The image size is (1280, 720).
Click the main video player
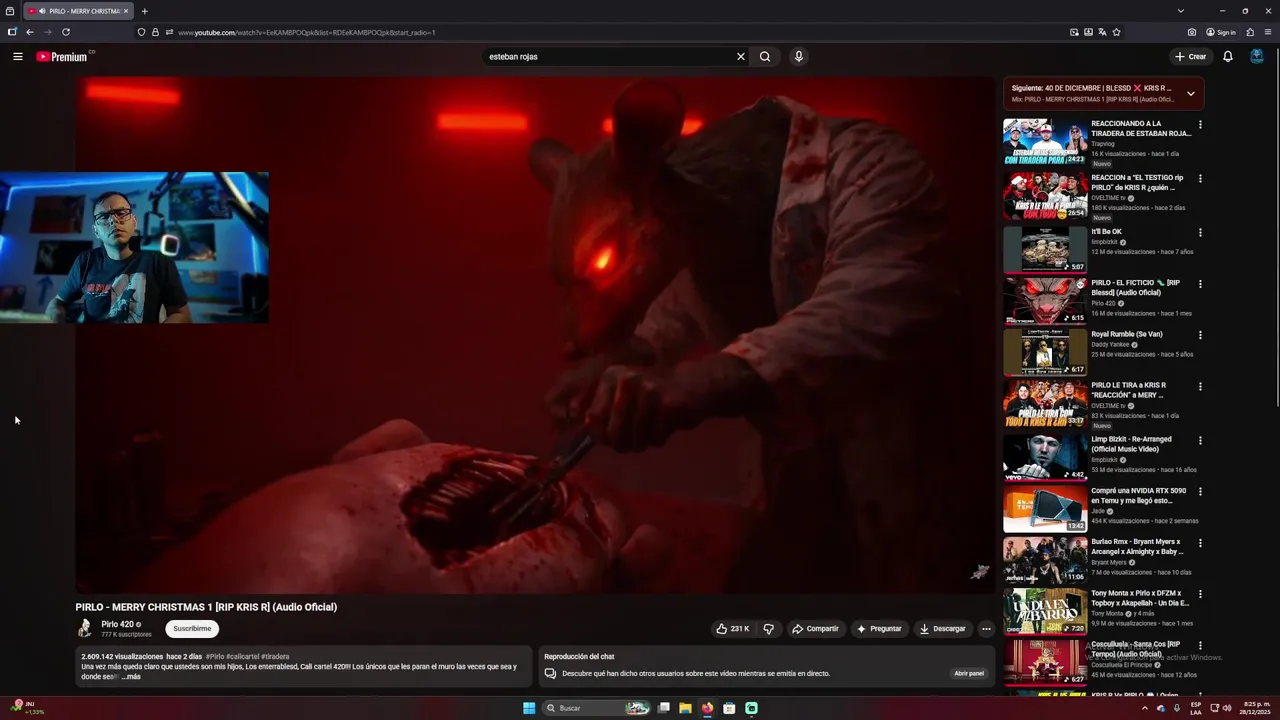[x=535, y=335]
